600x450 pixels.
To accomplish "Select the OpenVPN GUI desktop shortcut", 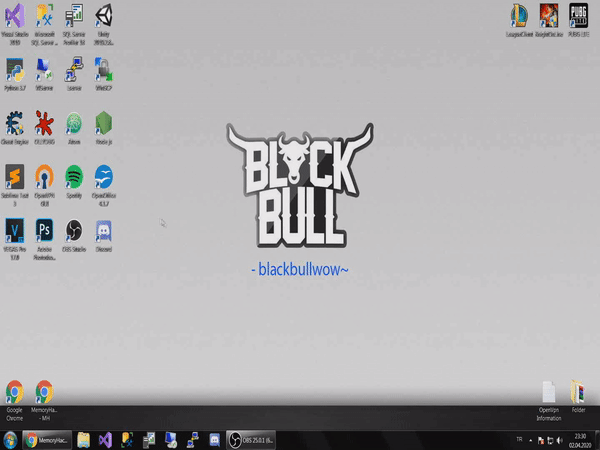I will [x=44, y=186].
